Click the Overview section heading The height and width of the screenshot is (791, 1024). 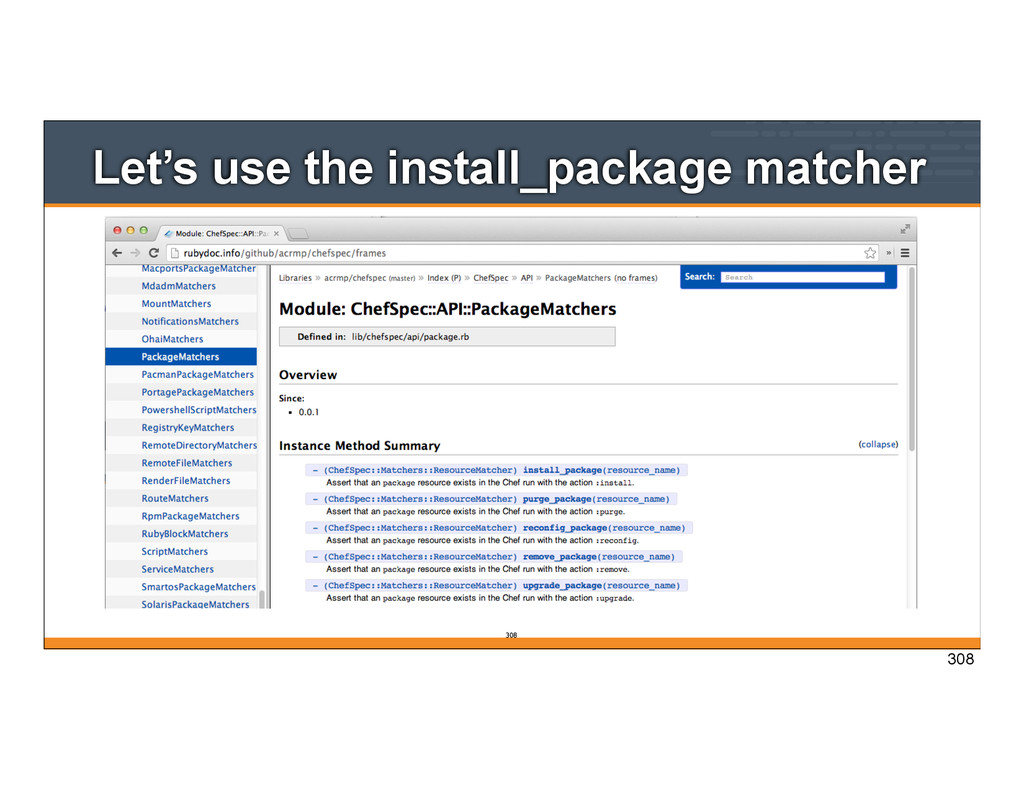point(308,375)
